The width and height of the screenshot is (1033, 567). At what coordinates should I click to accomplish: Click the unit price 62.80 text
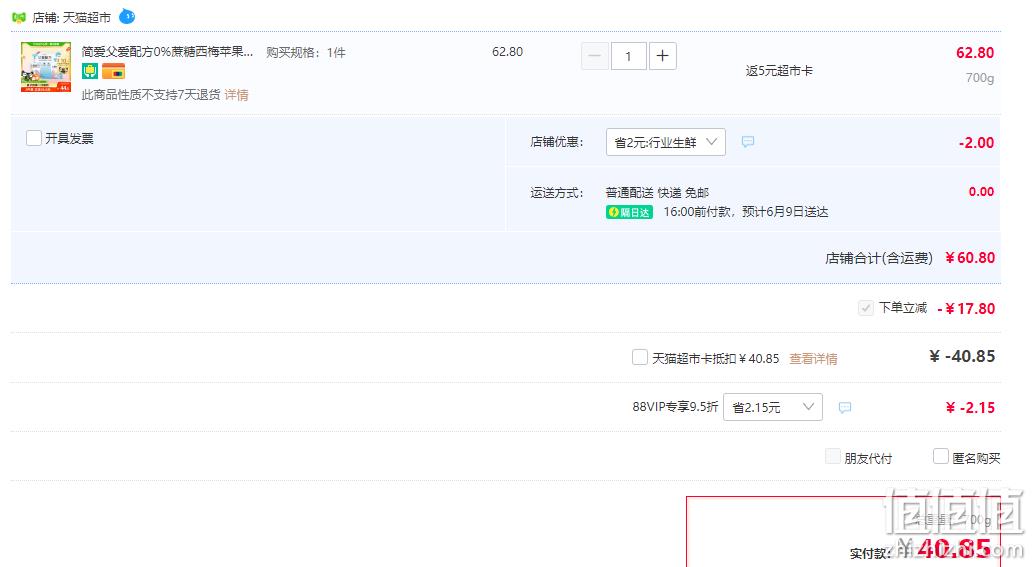click(507, 52)
